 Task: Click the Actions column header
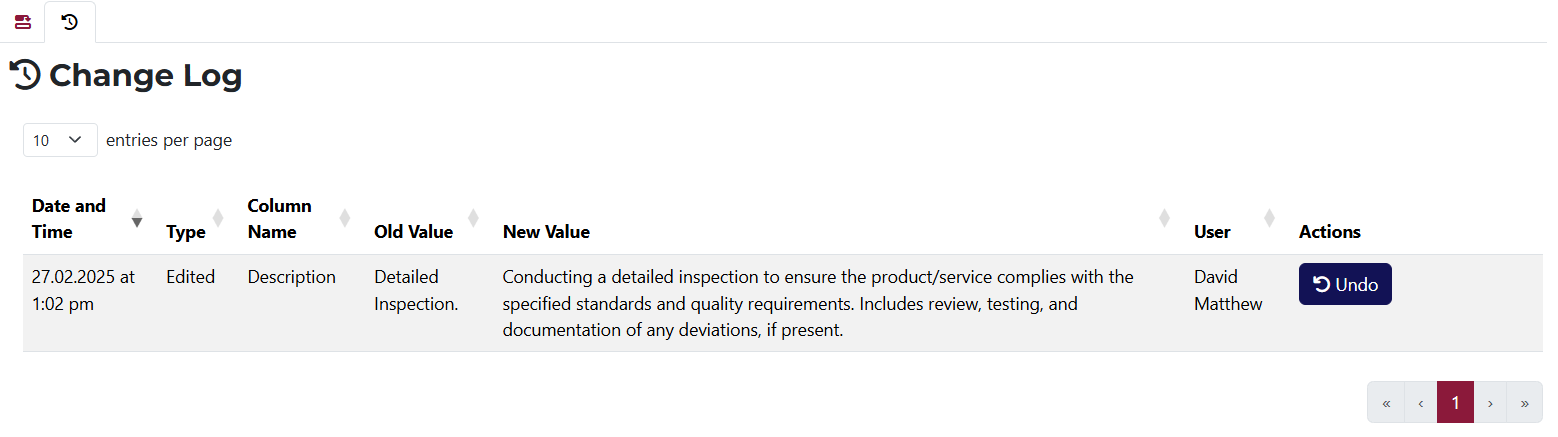point(1329,232)
